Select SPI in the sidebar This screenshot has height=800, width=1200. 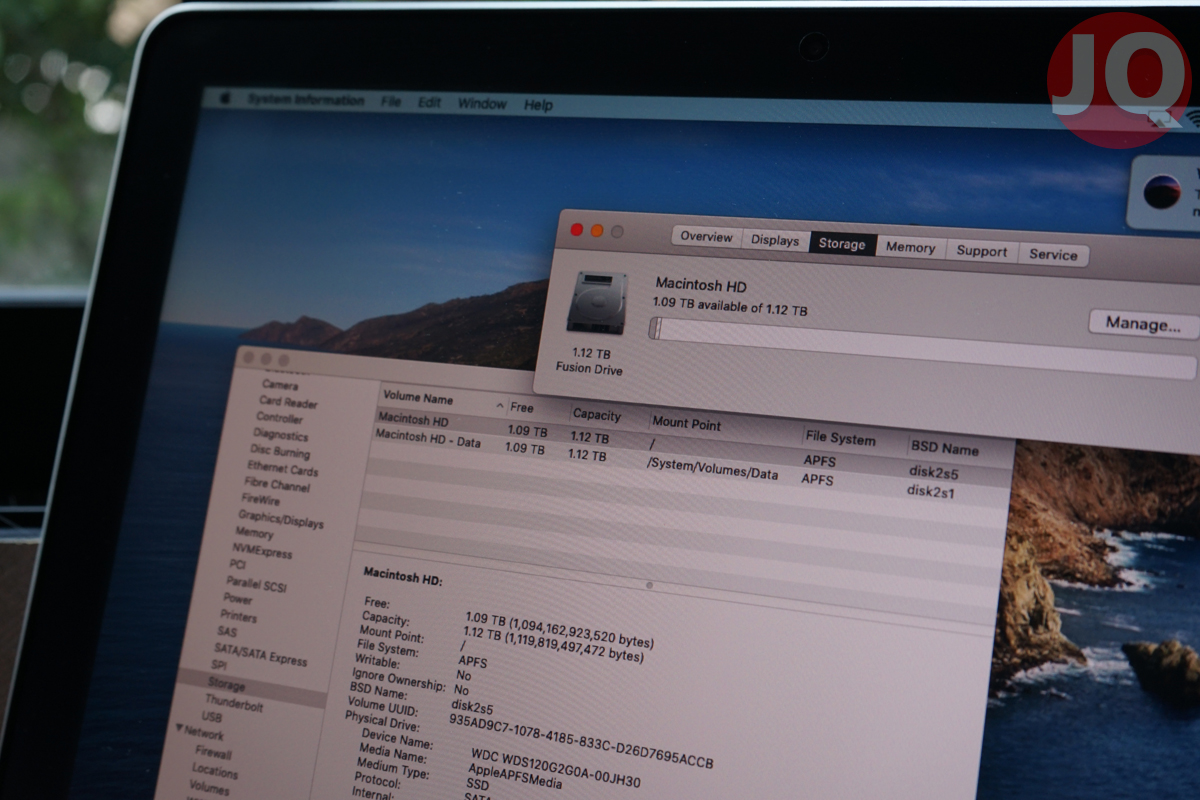click(219, 664)
